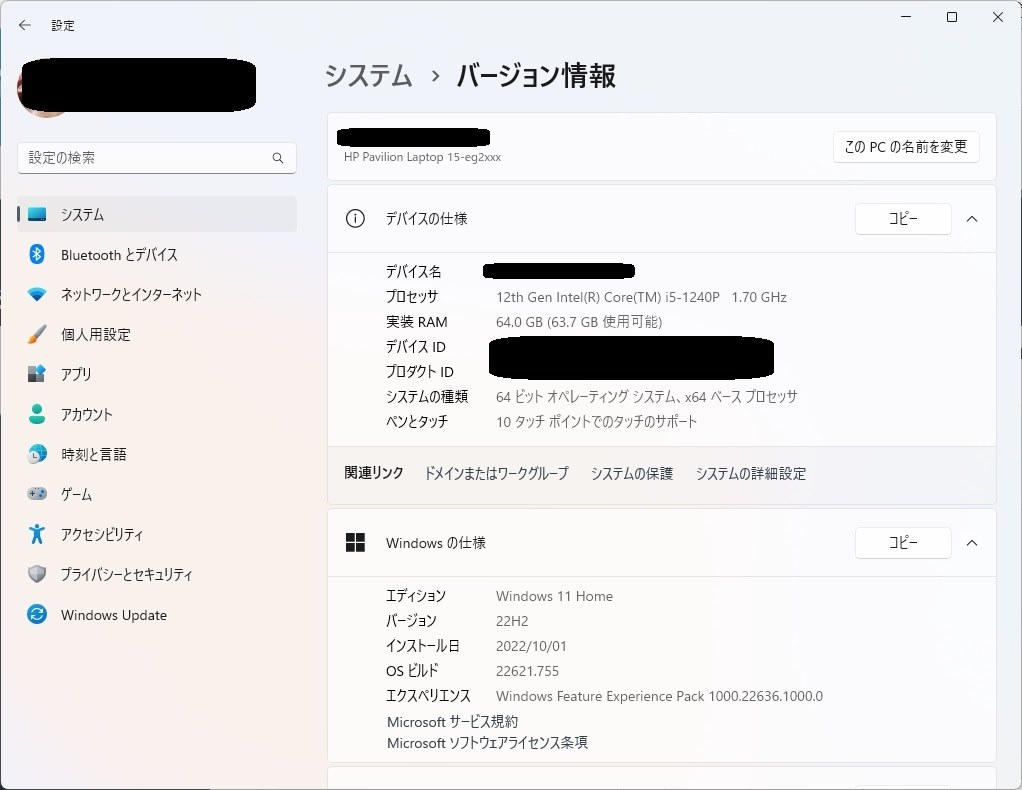This screenshot has width=1022, height=790.
Task: Open Microsoft ソフトウェアライセンス条項 link
Action: click(x=488, y=742)
